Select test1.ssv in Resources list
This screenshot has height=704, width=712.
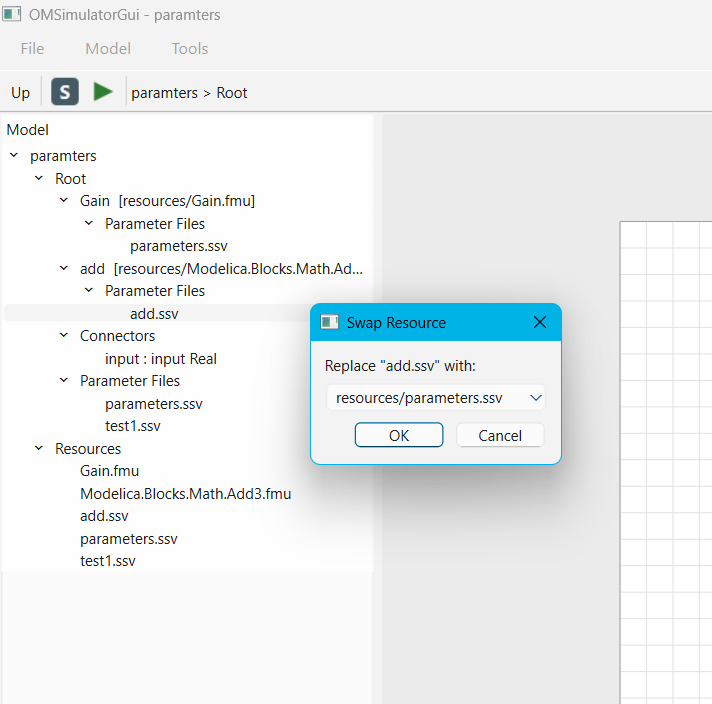click(x=108, y=561)
